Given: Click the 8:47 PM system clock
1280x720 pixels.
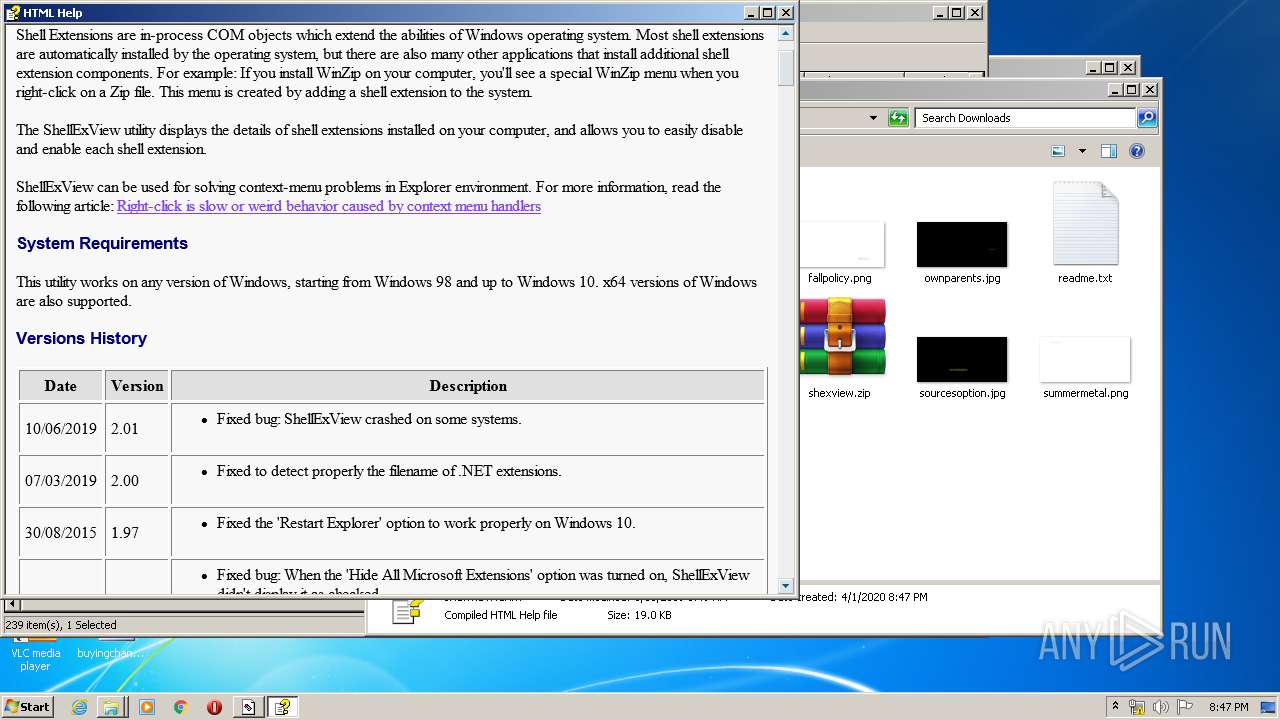Looking at the screenshot, I should pos(1228,707).
